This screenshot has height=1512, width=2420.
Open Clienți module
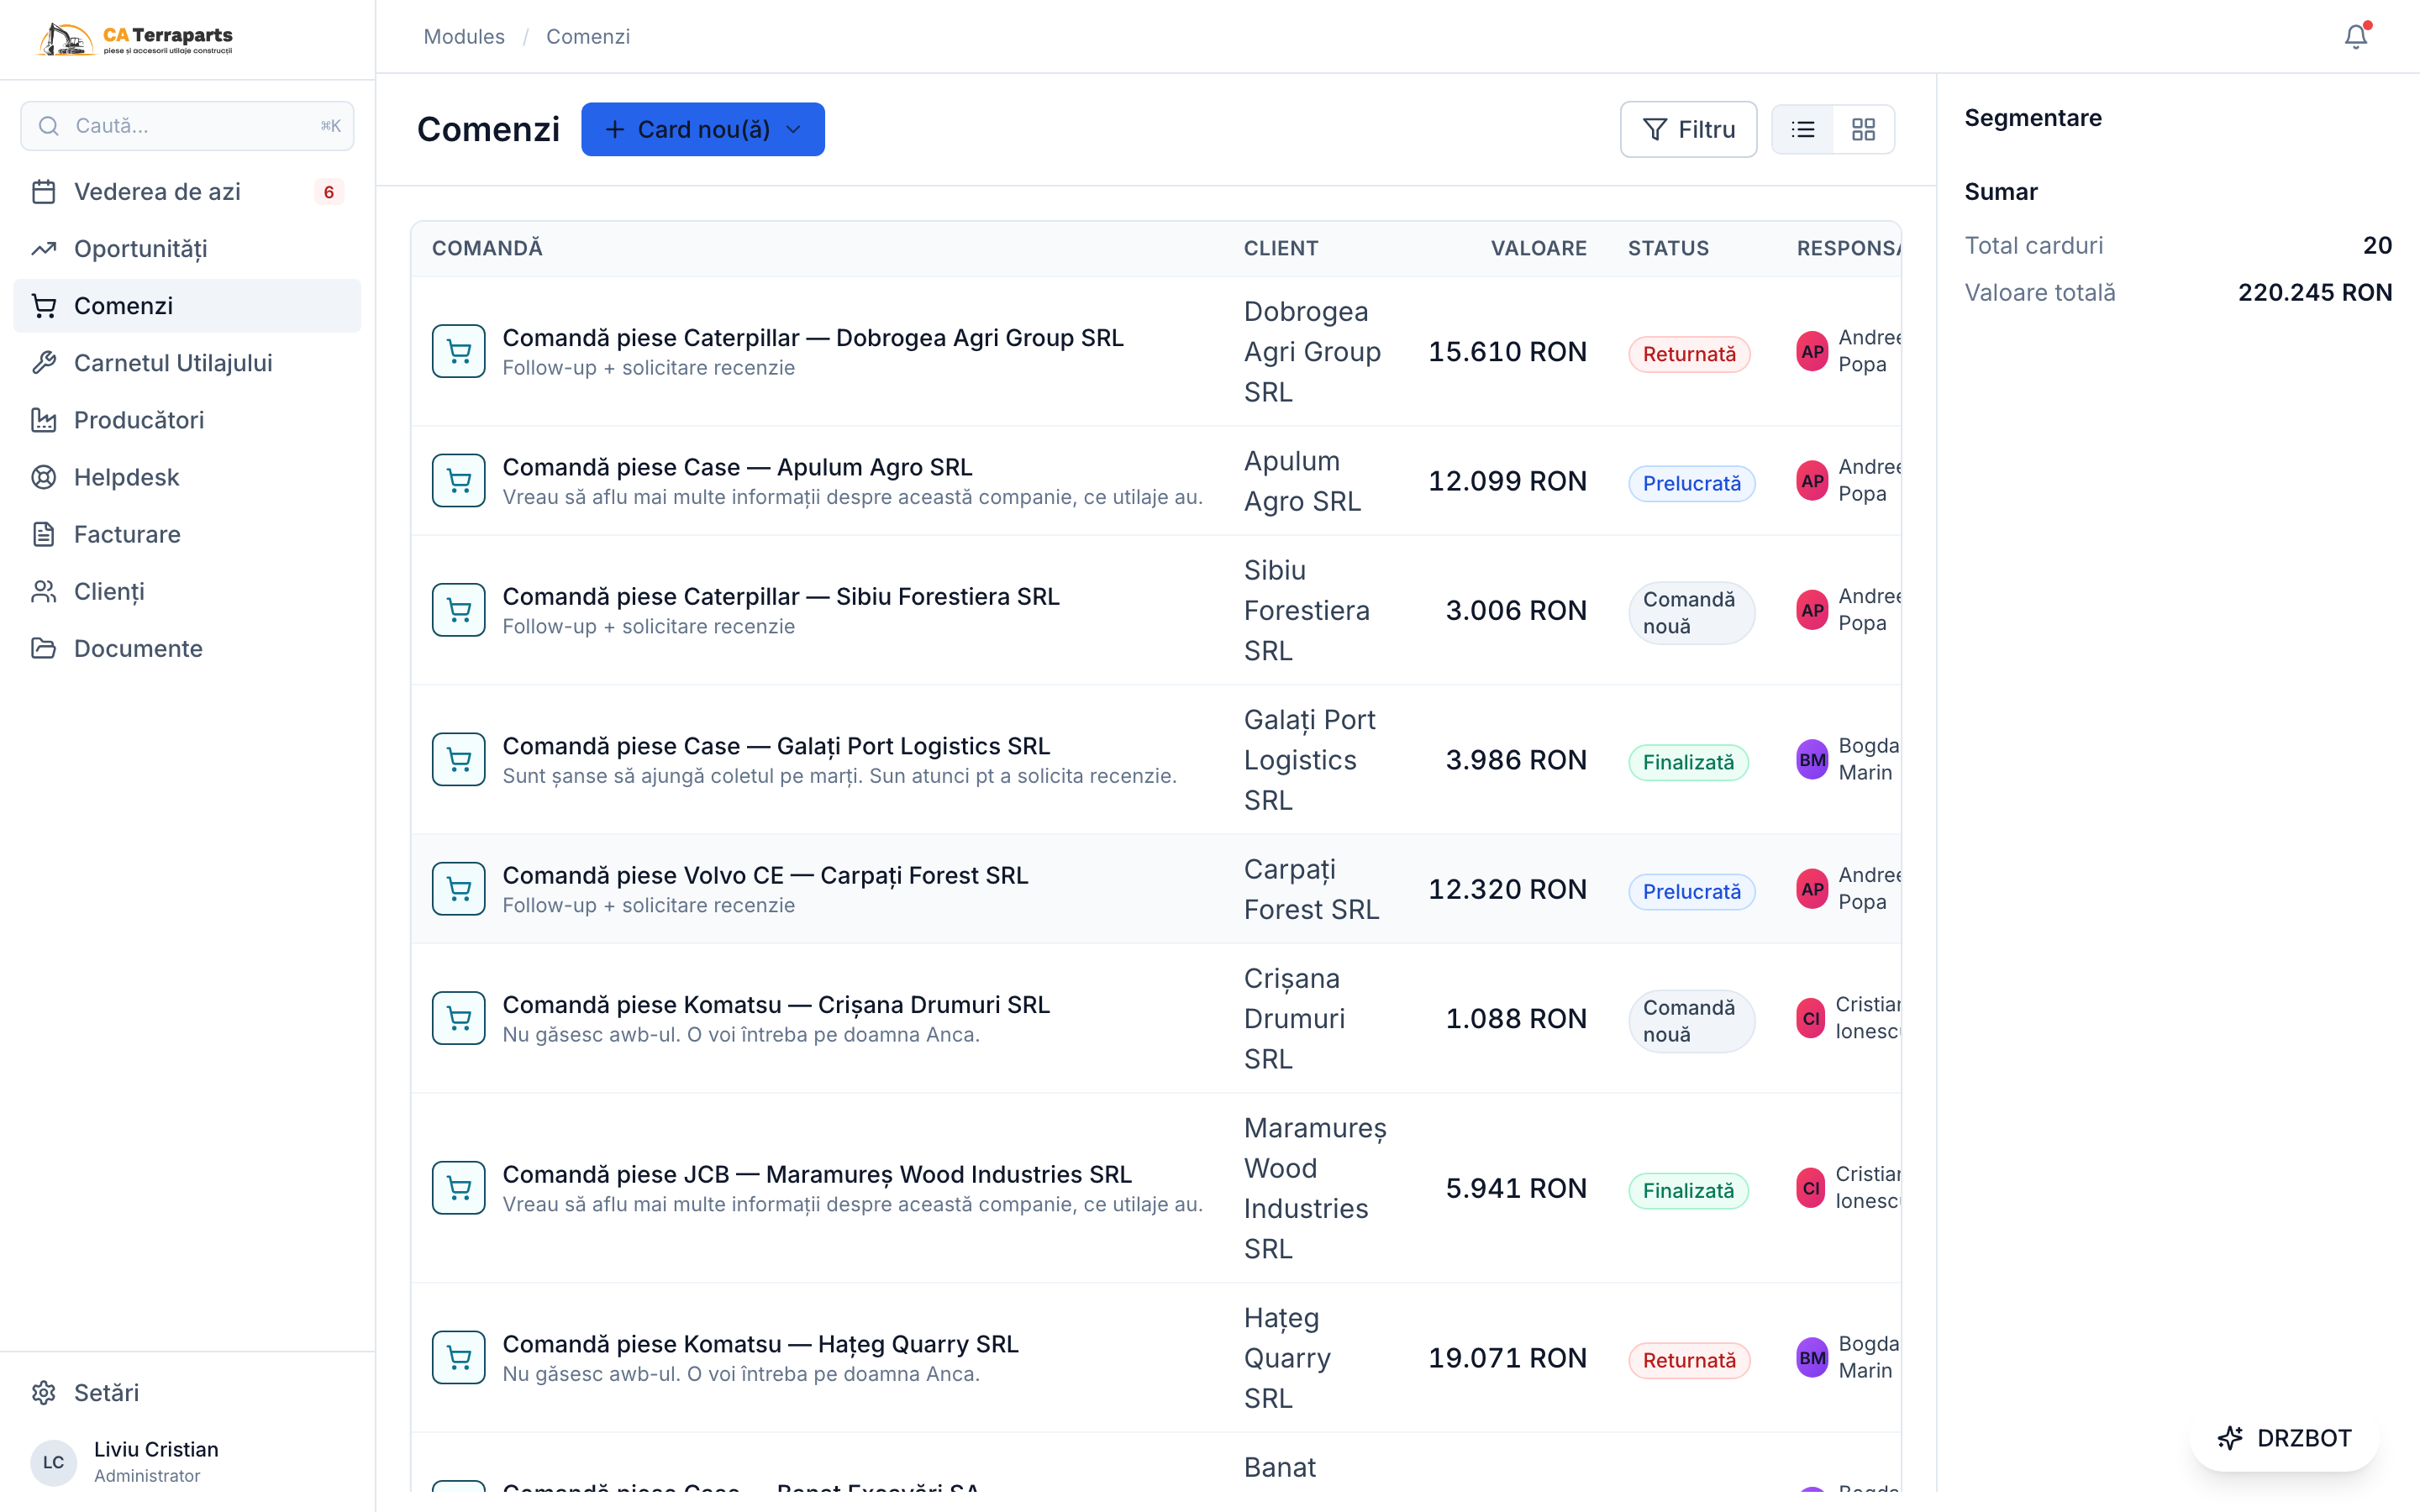point(187,590)
